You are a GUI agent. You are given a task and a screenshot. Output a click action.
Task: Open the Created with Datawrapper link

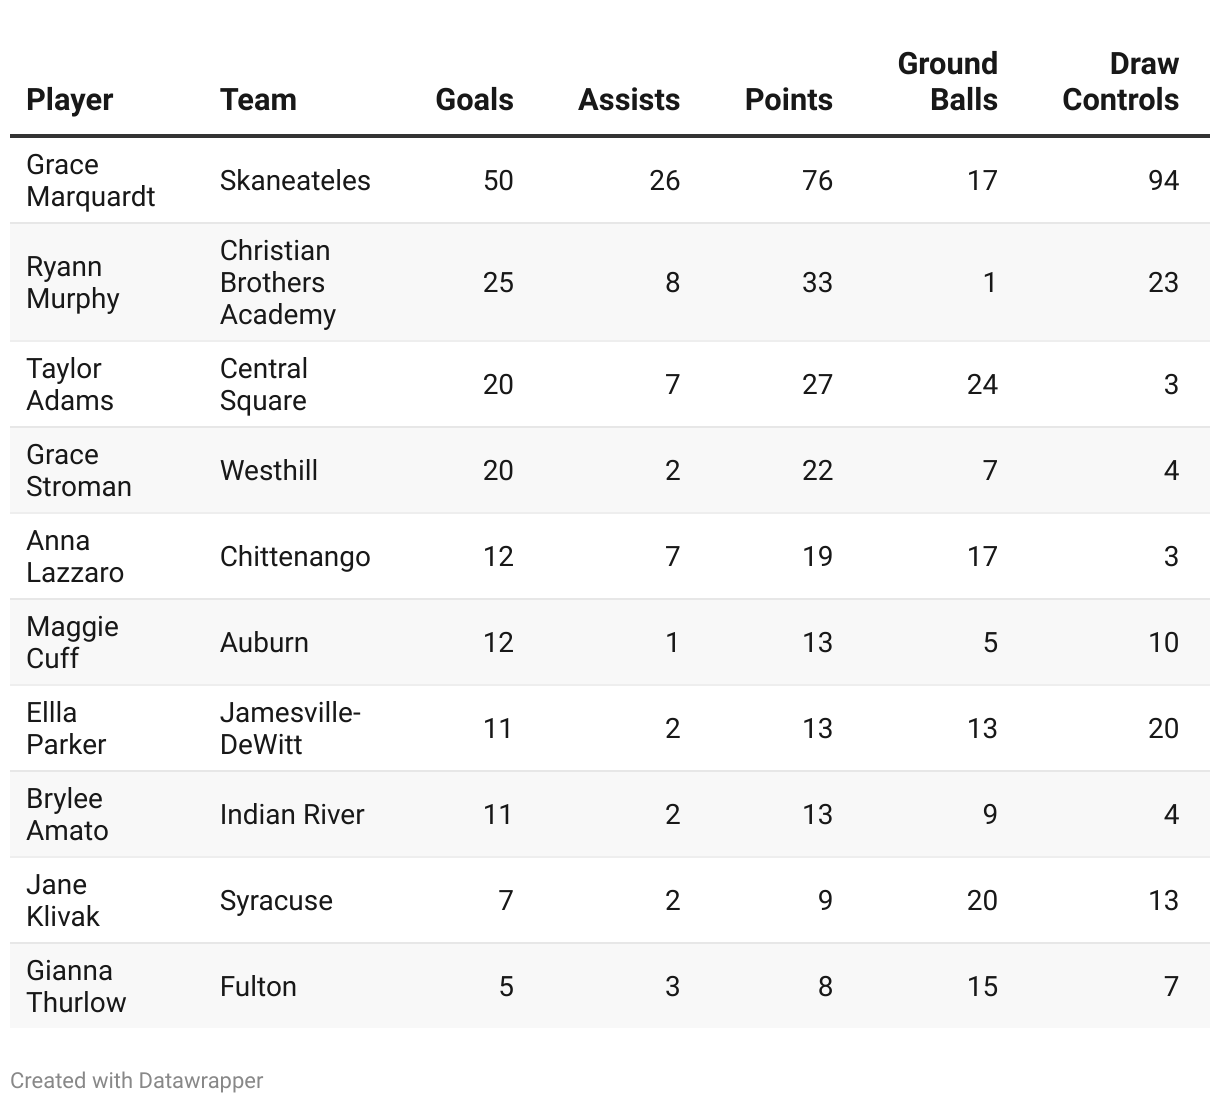coord(137,1081)
